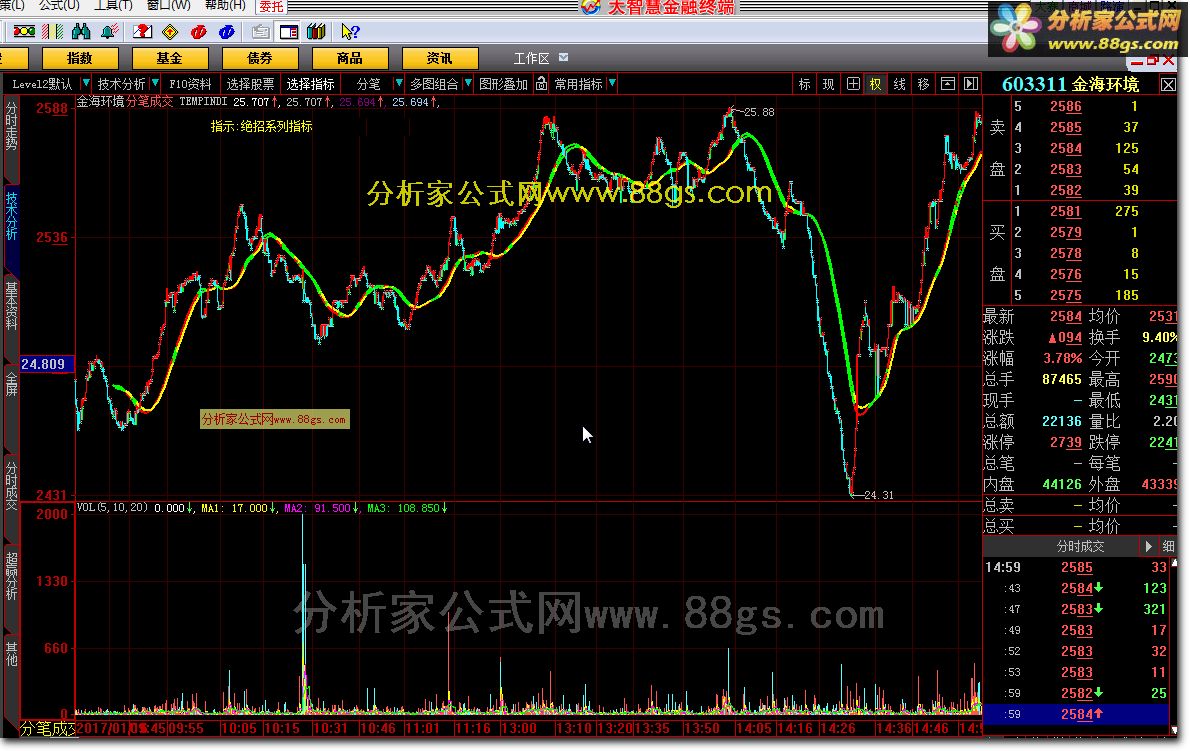Click the grid crosshair toolbar icon
The width and height of the screenshot is (1190, 751).
point(853,83)
